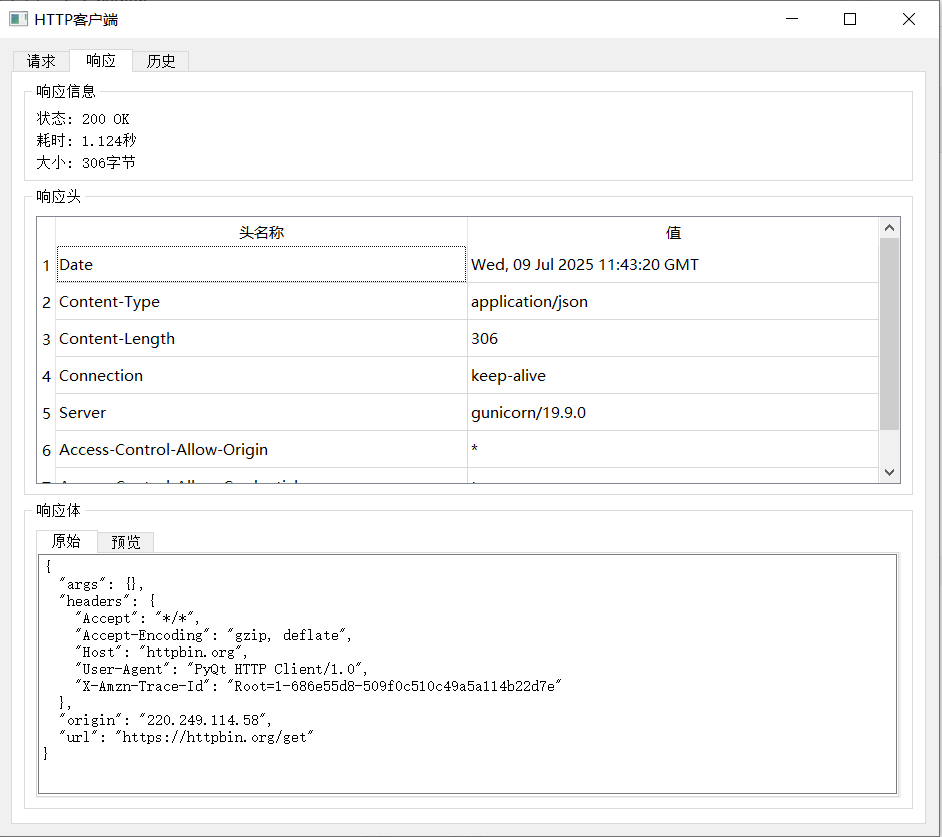Screen dimensions: 942x837
Task: Select the Access-Control-Allow-Origin cell
Action: [x=261, y=449]
